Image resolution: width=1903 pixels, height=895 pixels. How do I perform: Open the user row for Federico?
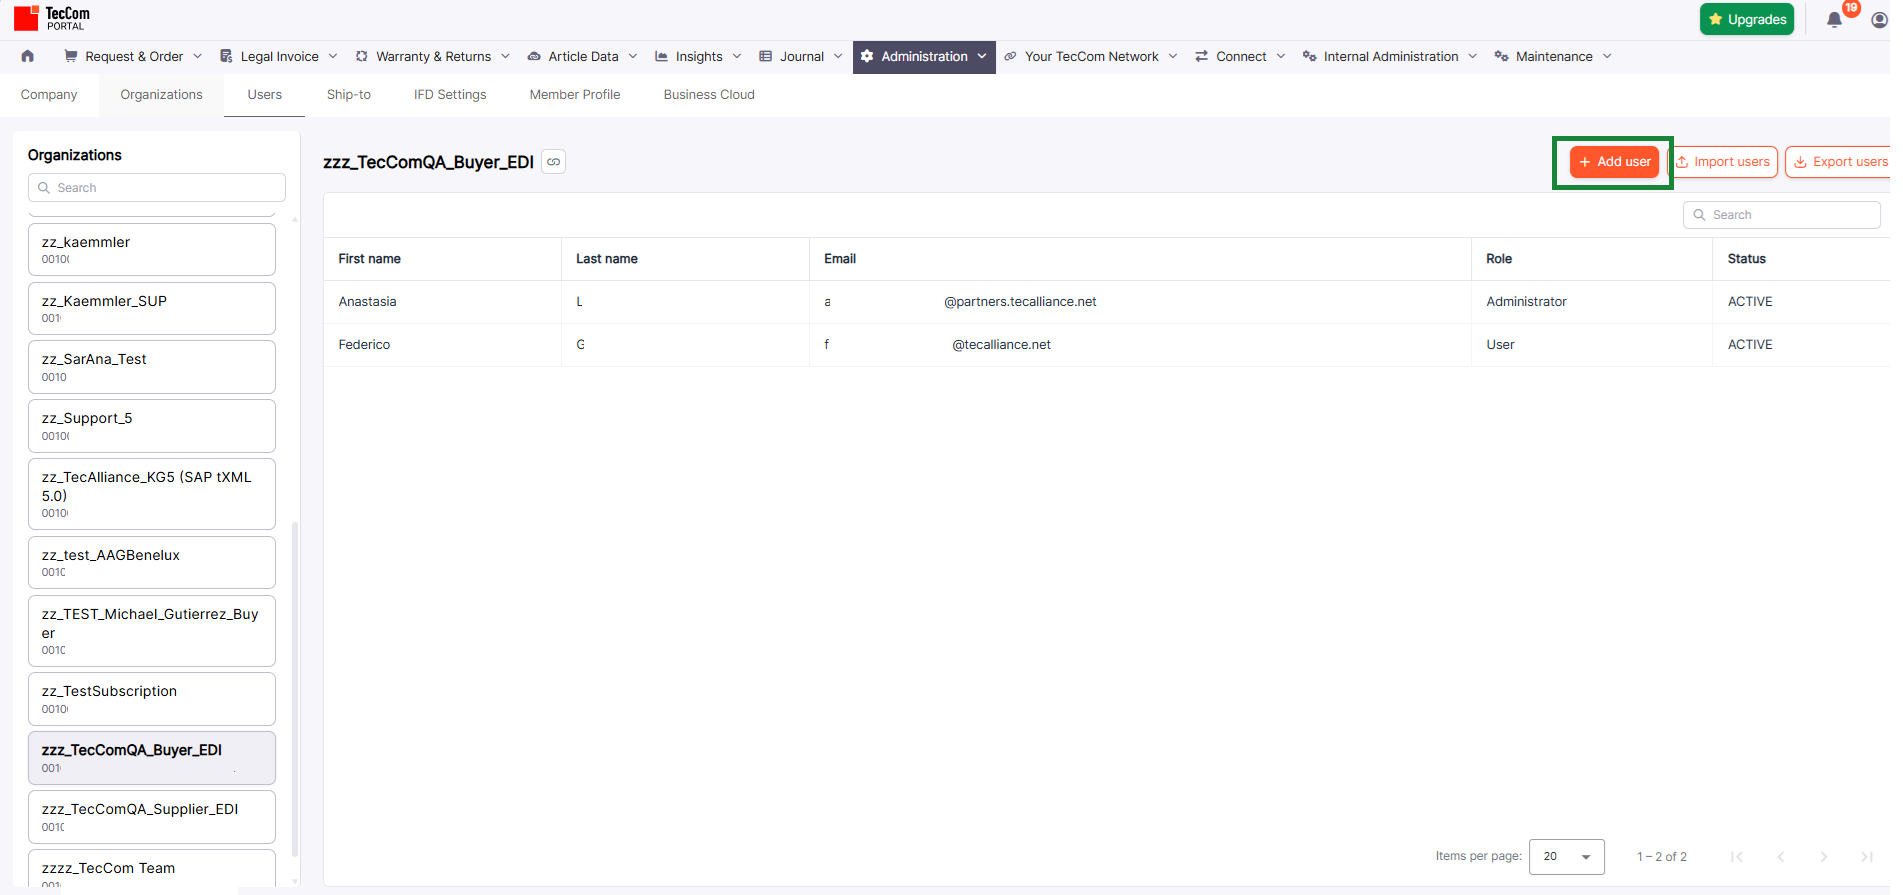pos(1106,345)
